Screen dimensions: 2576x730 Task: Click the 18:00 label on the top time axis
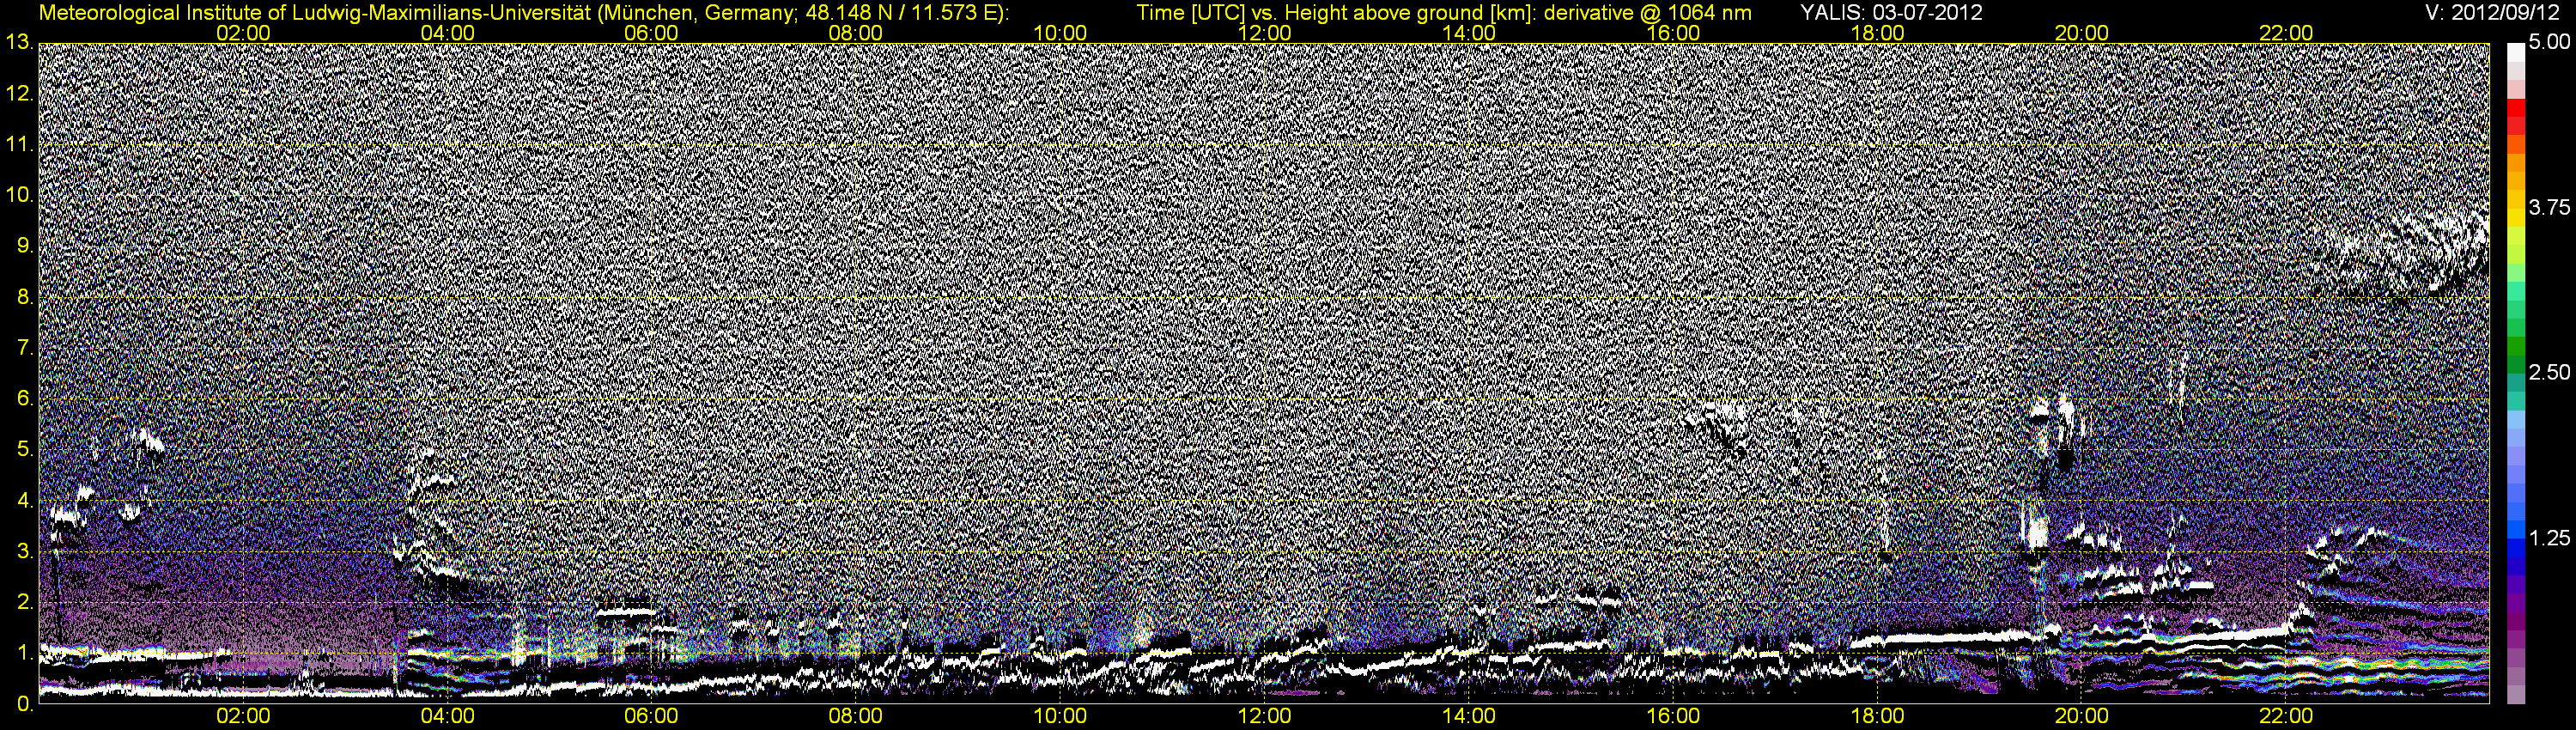click(1877, 33)
